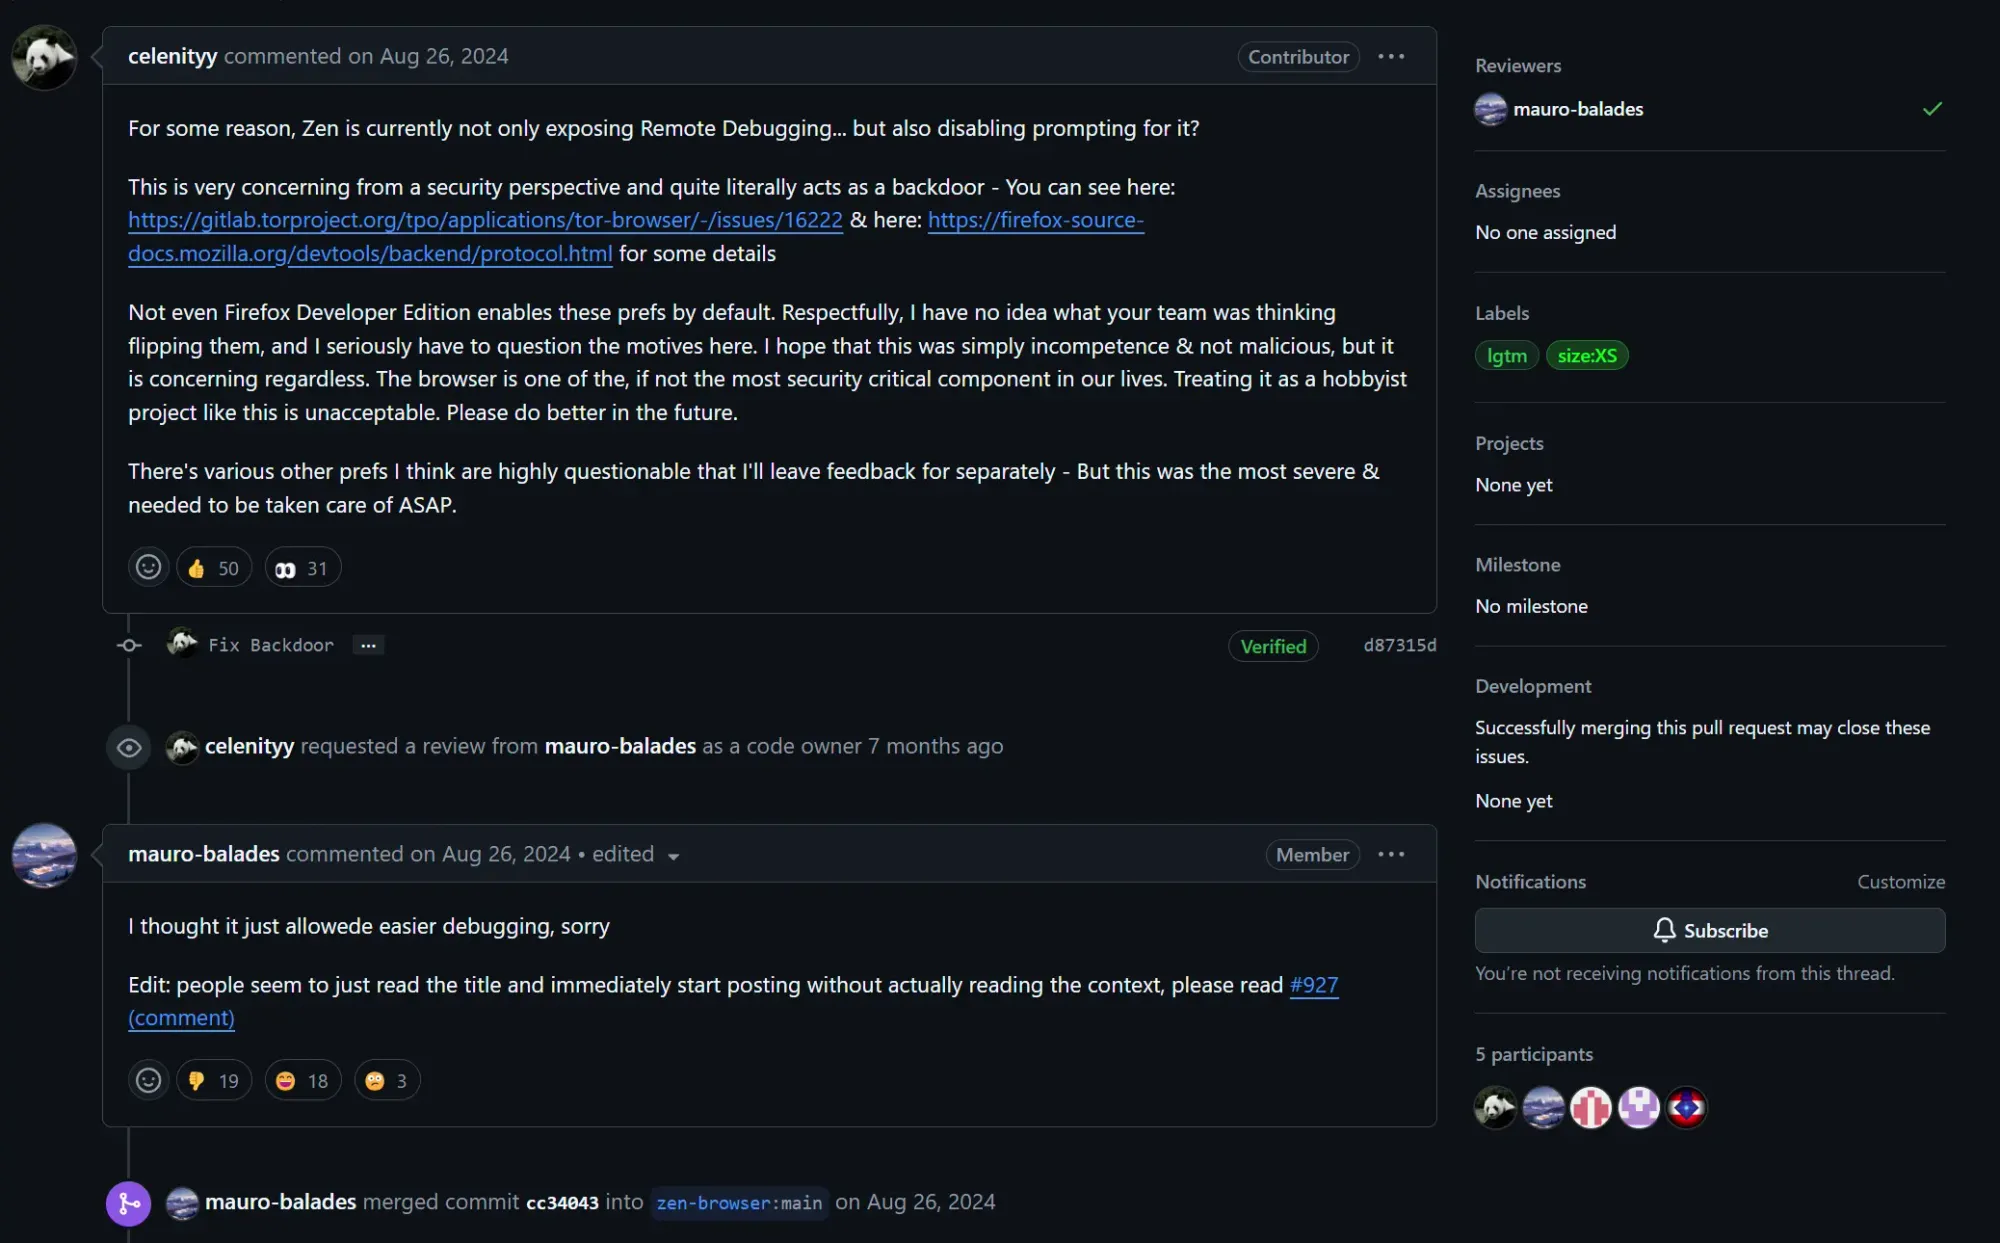Open mauro-balades in review request line
Viewport: 2000px width, 1243px height.
point(620,746)
